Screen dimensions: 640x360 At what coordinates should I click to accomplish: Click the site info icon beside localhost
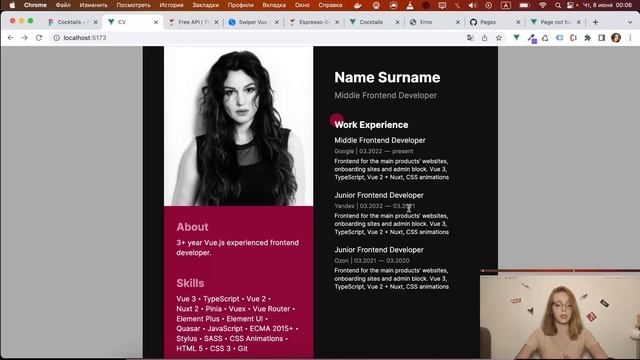coord(57,38)
